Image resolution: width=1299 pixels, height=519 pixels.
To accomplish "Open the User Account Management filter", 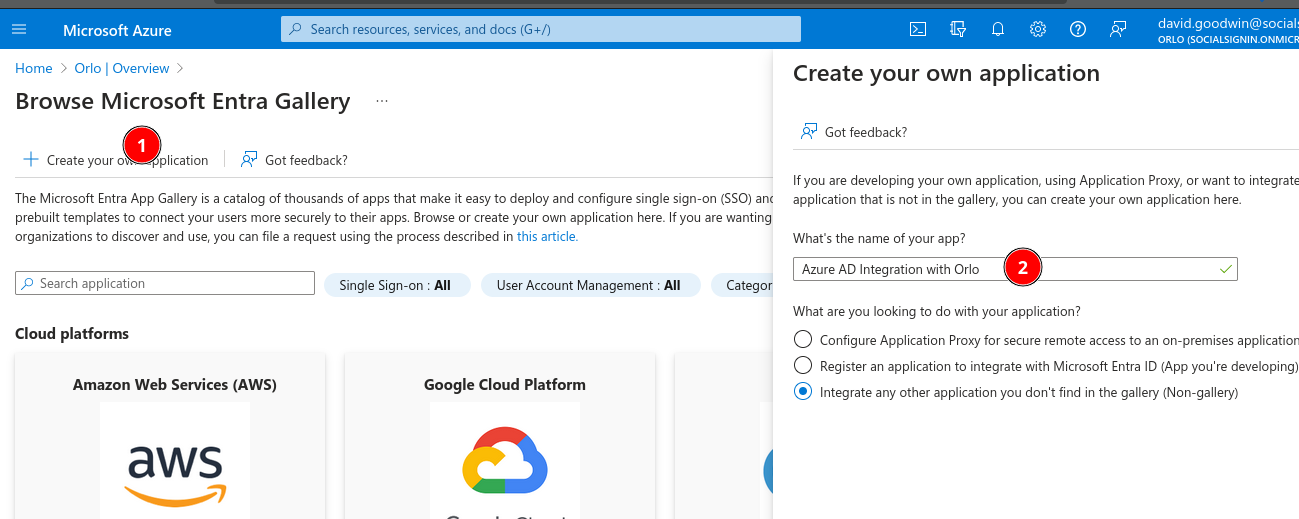I will pyautogui.click(x=589, y=285).
